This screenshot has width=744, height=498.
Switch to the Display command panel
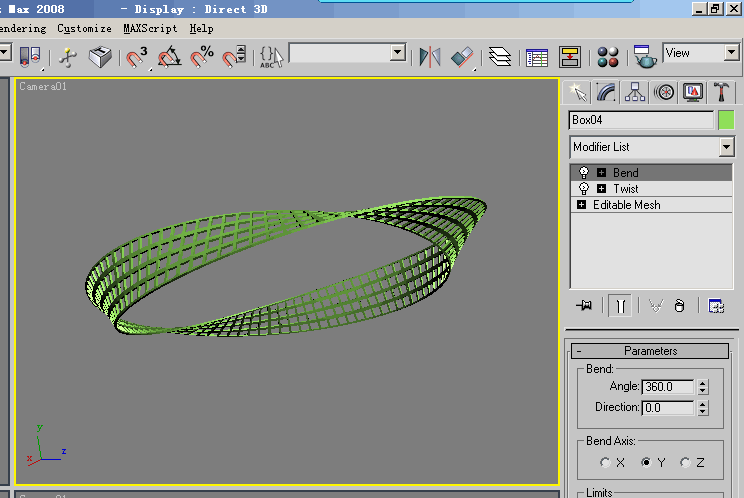tap(693, 92)
